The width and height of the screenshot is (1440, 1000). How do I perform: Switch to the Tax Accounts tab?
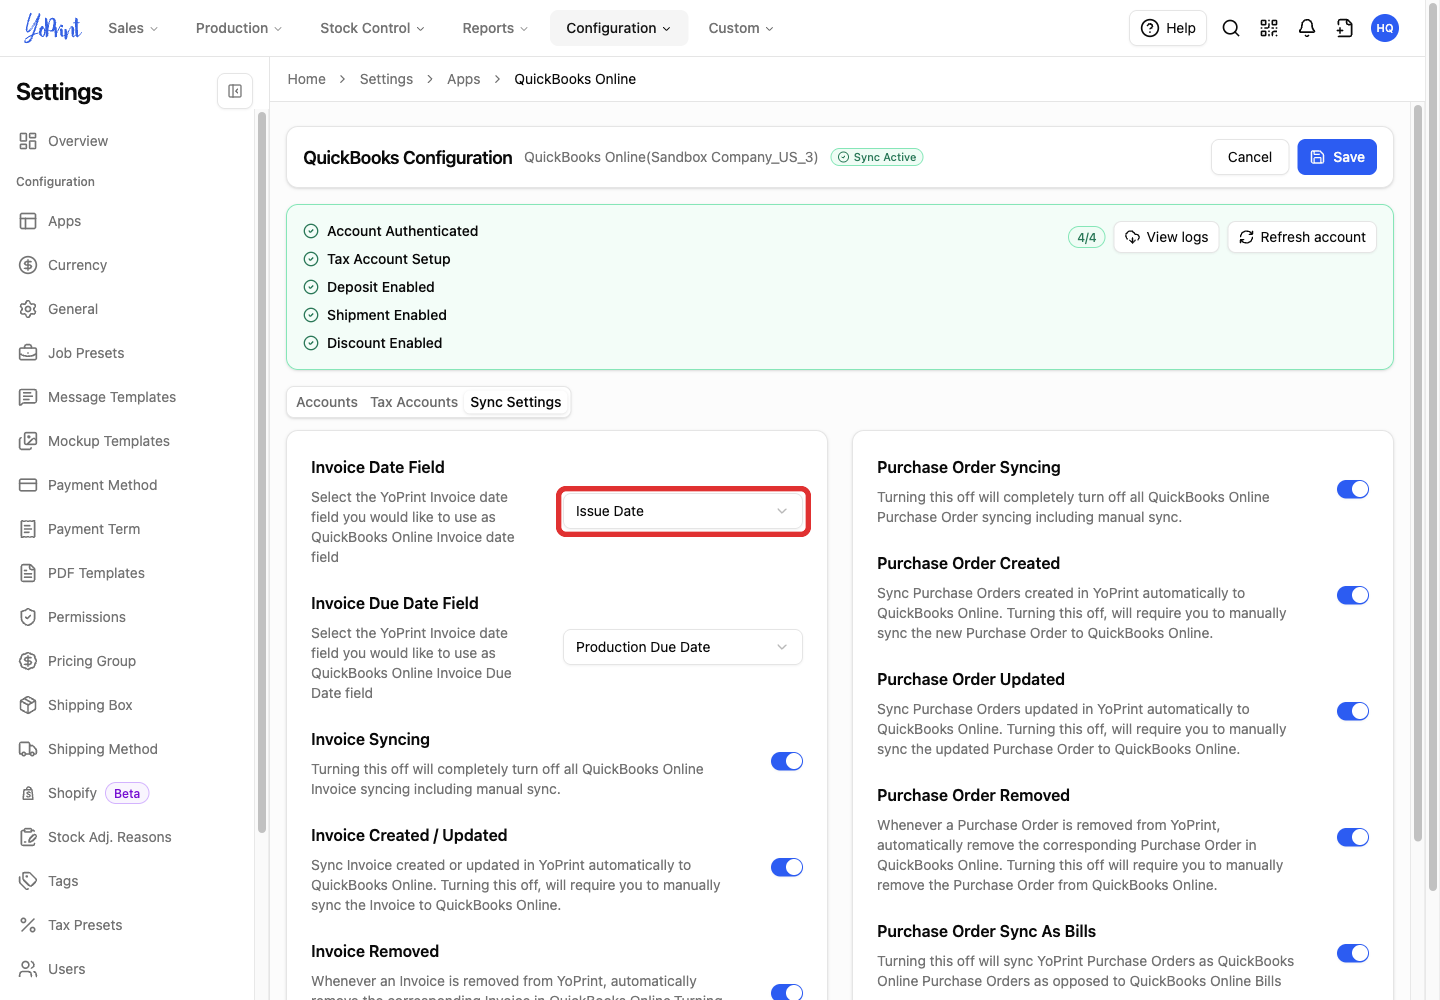click(x=414, y=402)
